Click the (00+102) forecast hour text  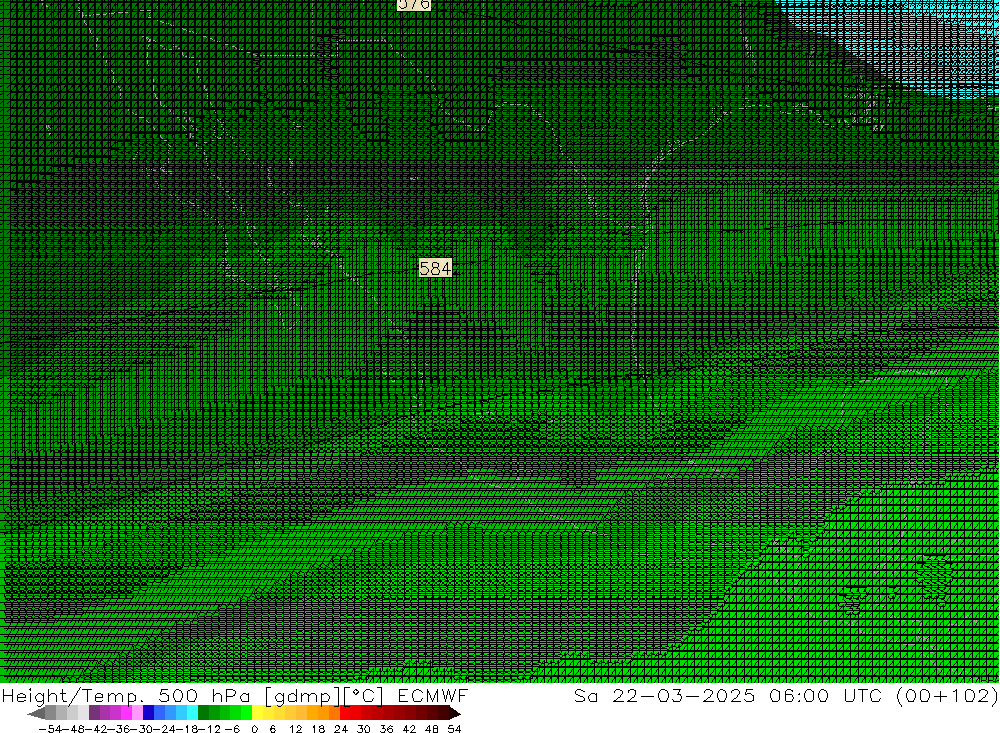[x=947, y=695]
